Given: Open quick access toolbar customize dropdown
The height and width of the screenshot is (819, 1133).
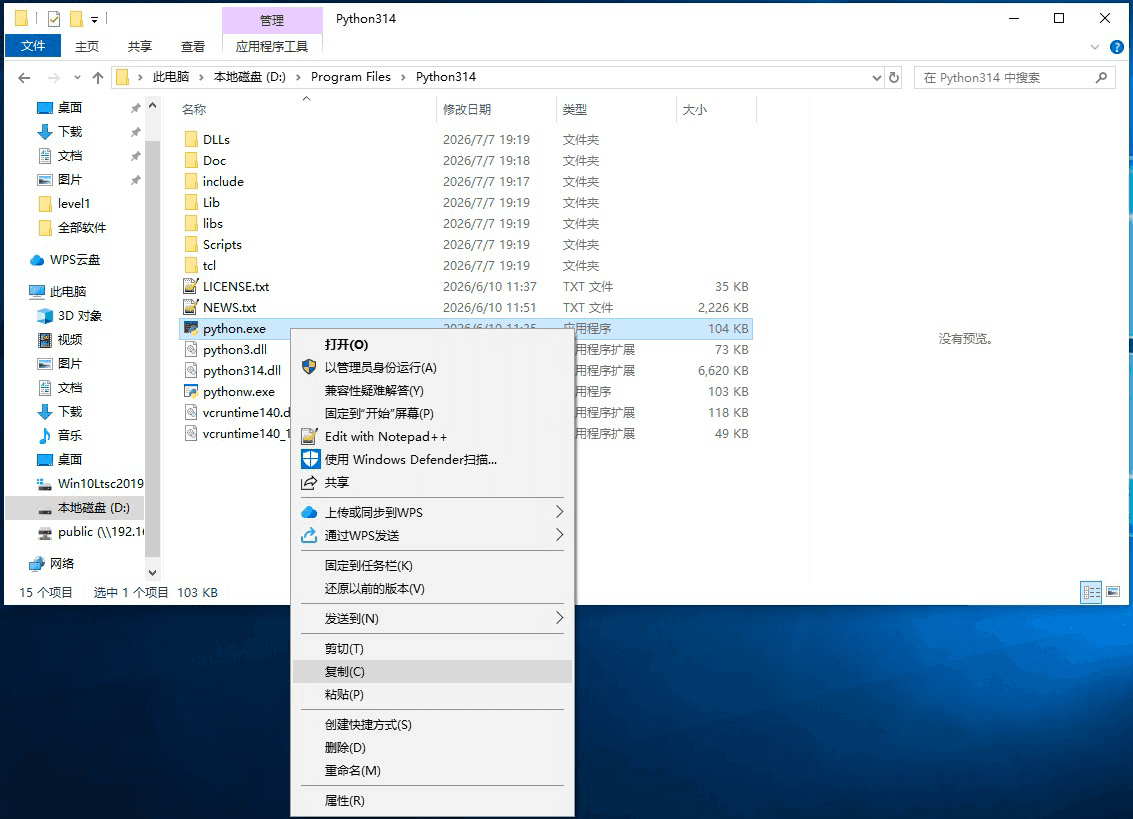Looking at the screenshot, I should point(95,20).
